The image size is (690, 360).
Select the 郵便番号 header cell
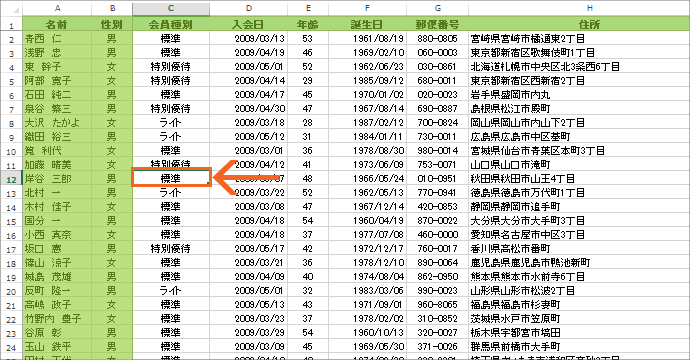pyautogui.click(x=437, y=24)
